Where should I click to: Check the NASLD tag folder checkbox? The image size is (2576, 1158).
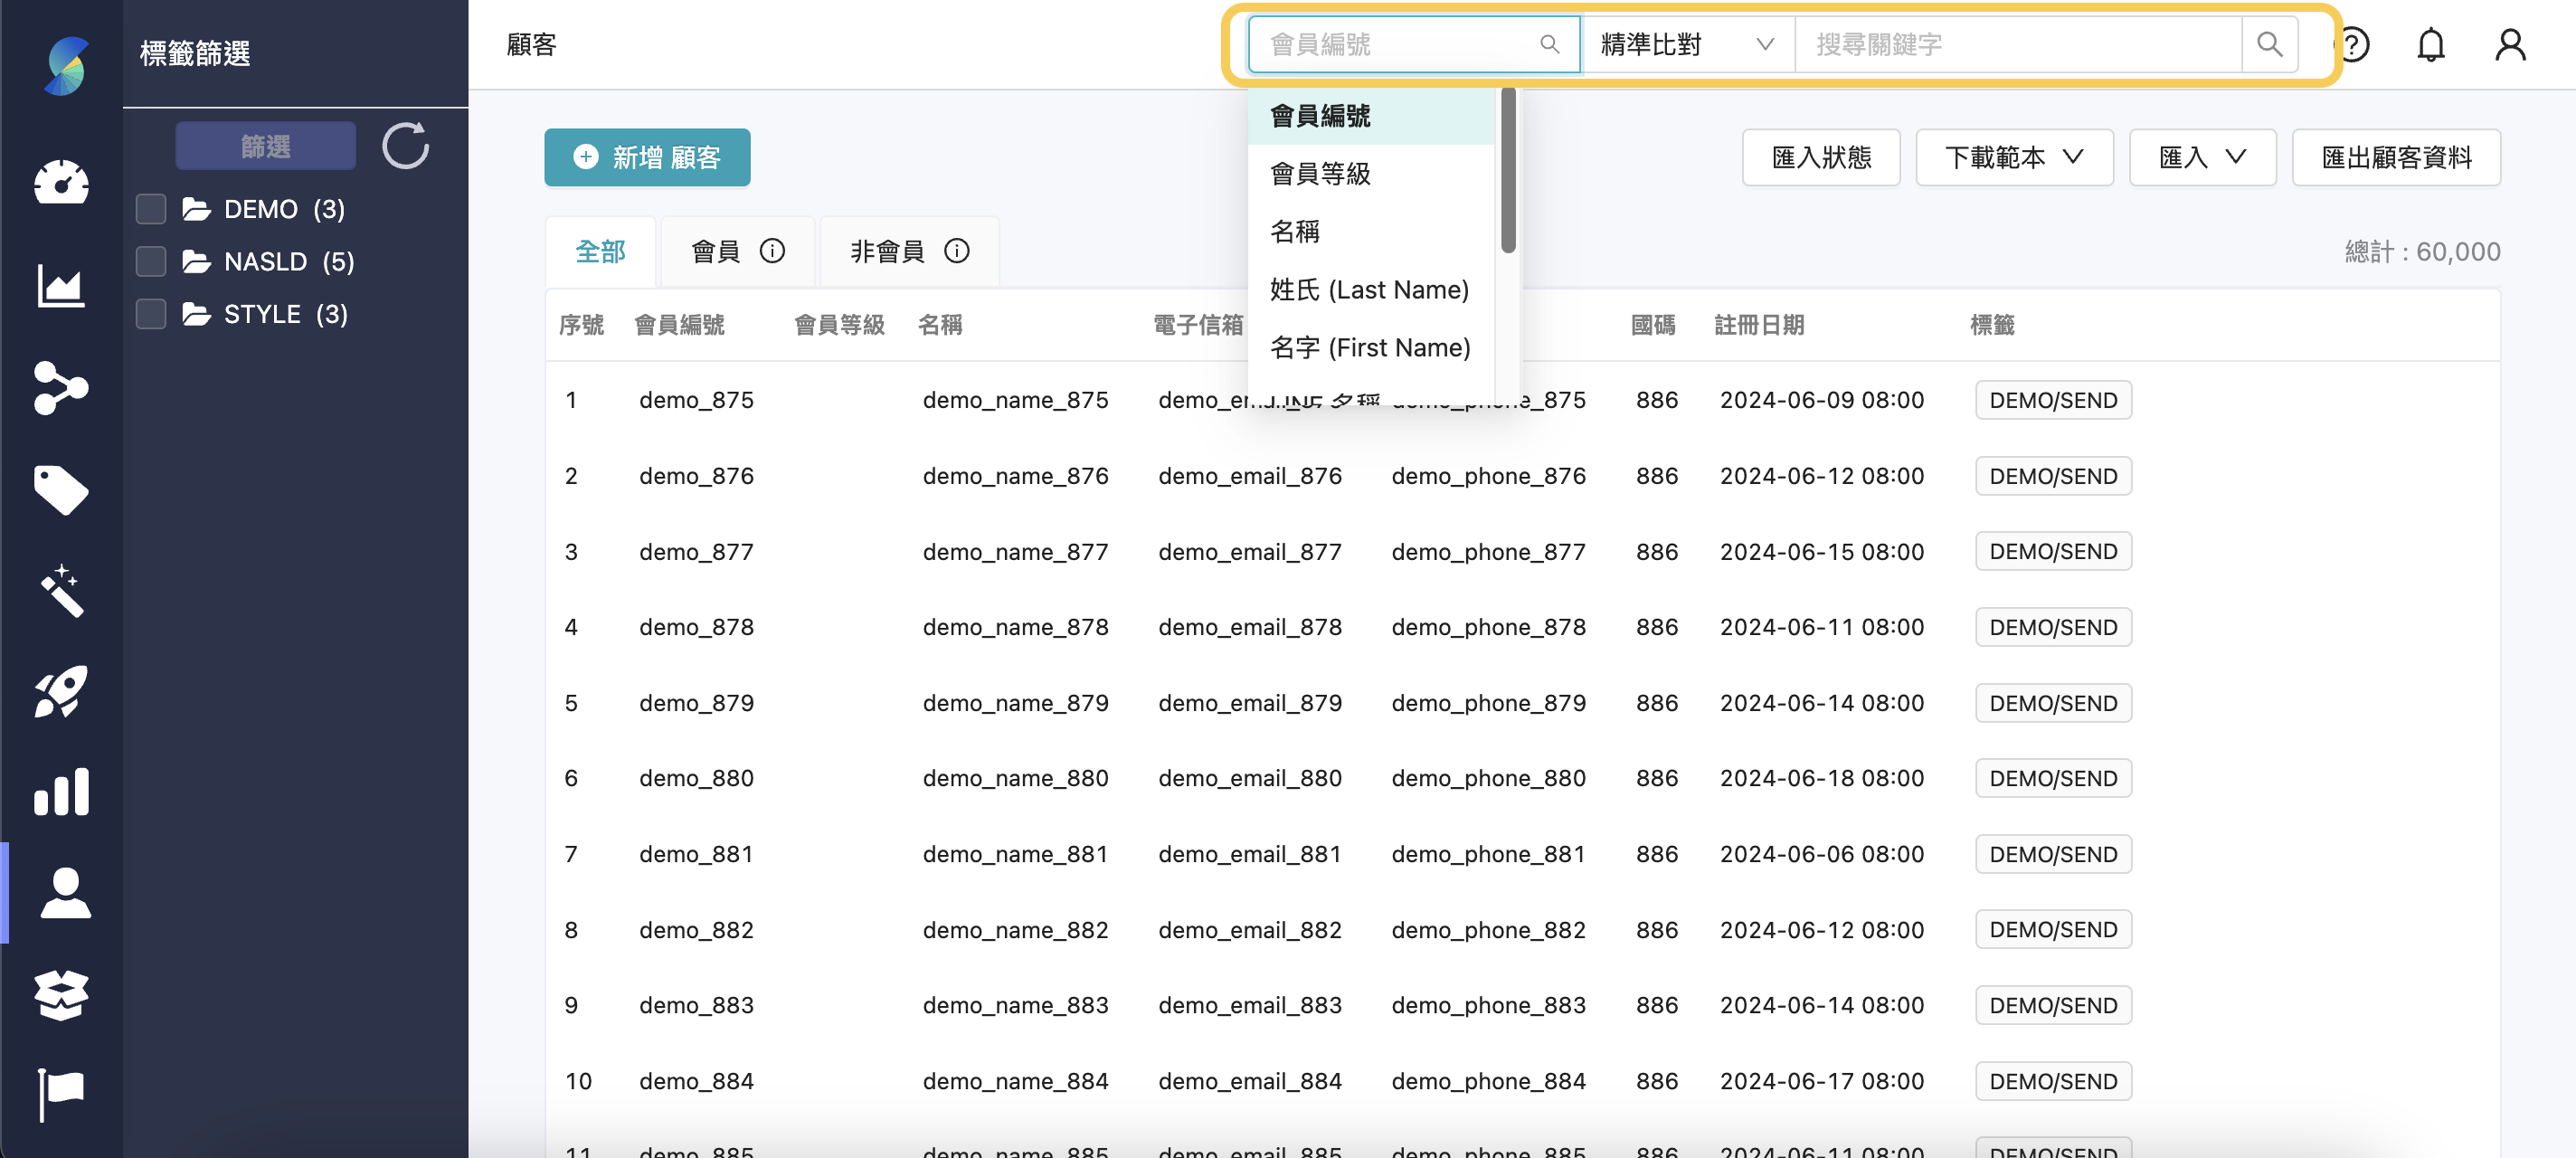pos(150,261)
